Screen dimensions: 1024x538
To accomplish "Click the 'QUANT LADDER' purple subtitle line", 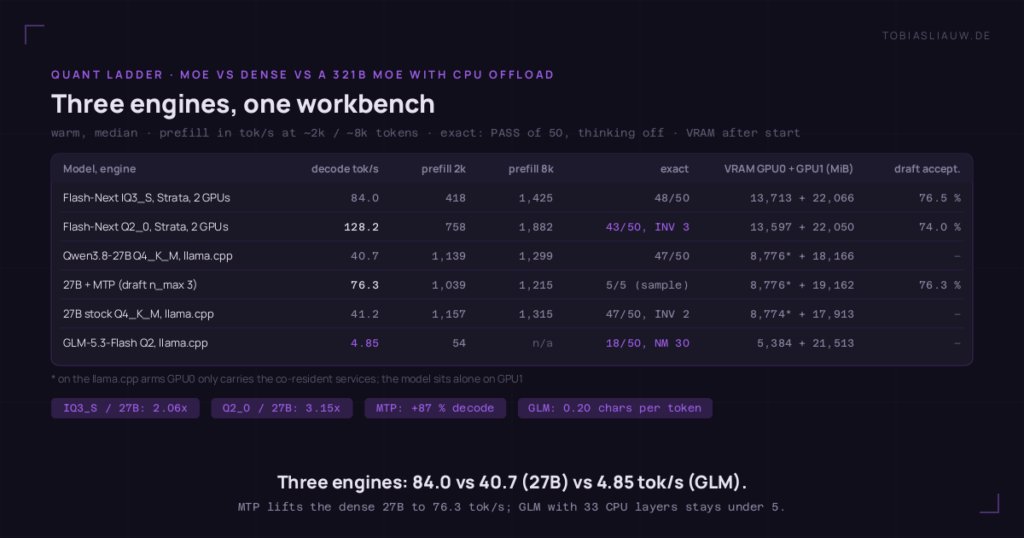I will click(302, 74).
